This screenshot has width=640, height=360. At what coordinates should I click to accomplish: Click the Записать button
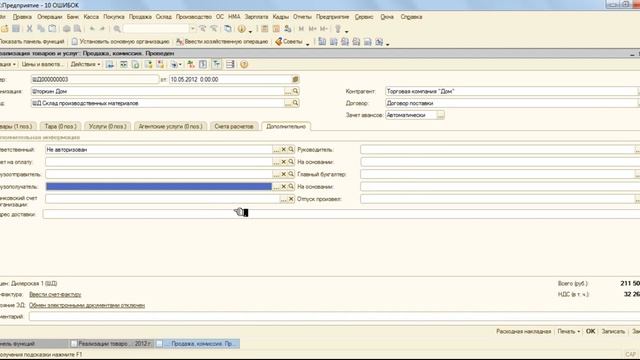[613, 331]
